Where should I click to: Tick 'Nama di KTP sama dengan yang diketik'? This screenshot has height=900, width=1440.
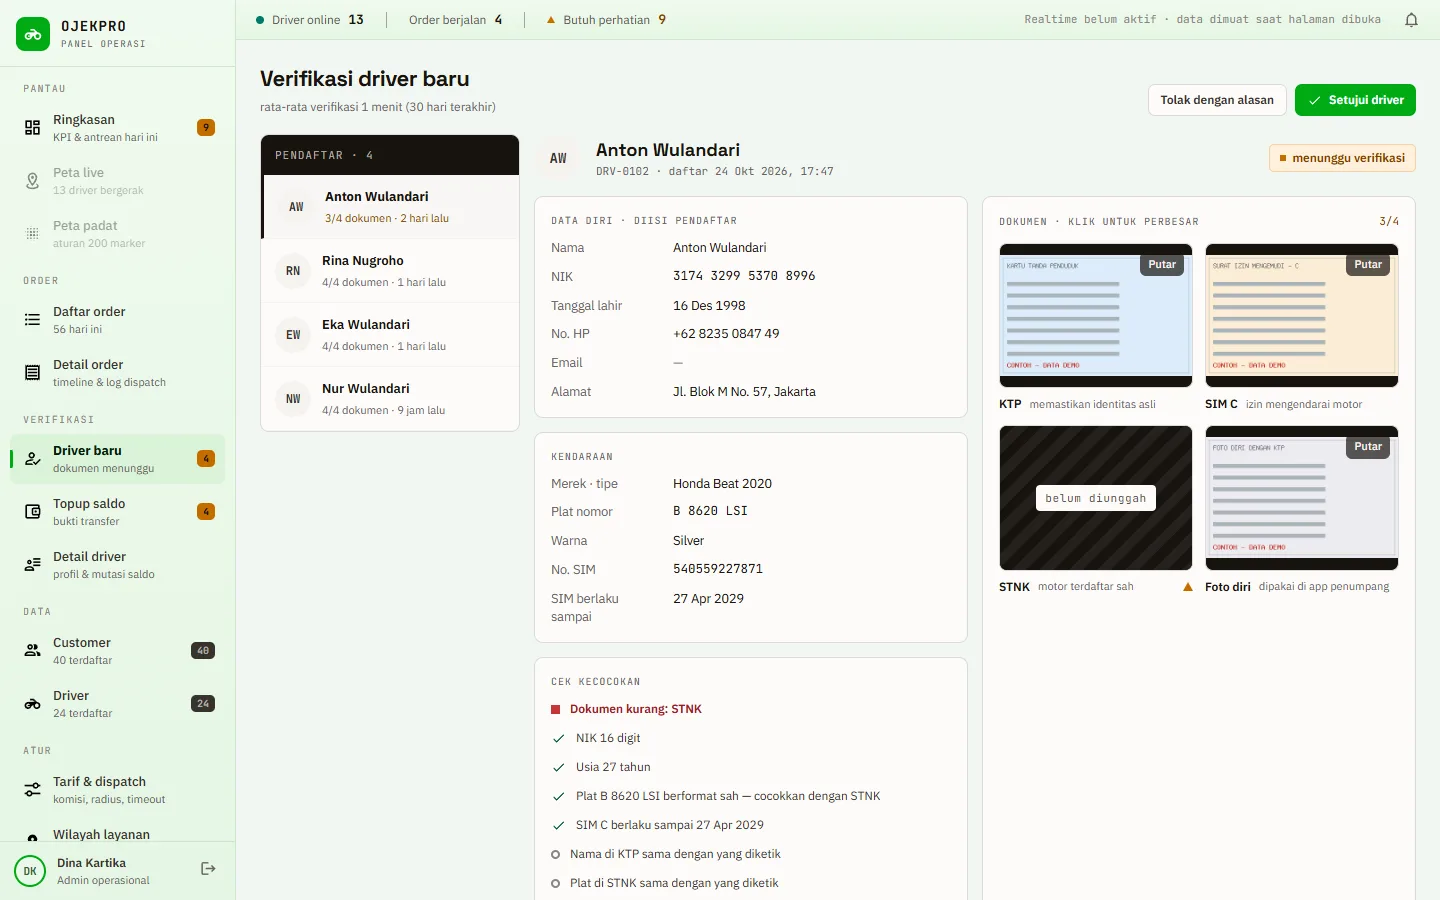666,855
